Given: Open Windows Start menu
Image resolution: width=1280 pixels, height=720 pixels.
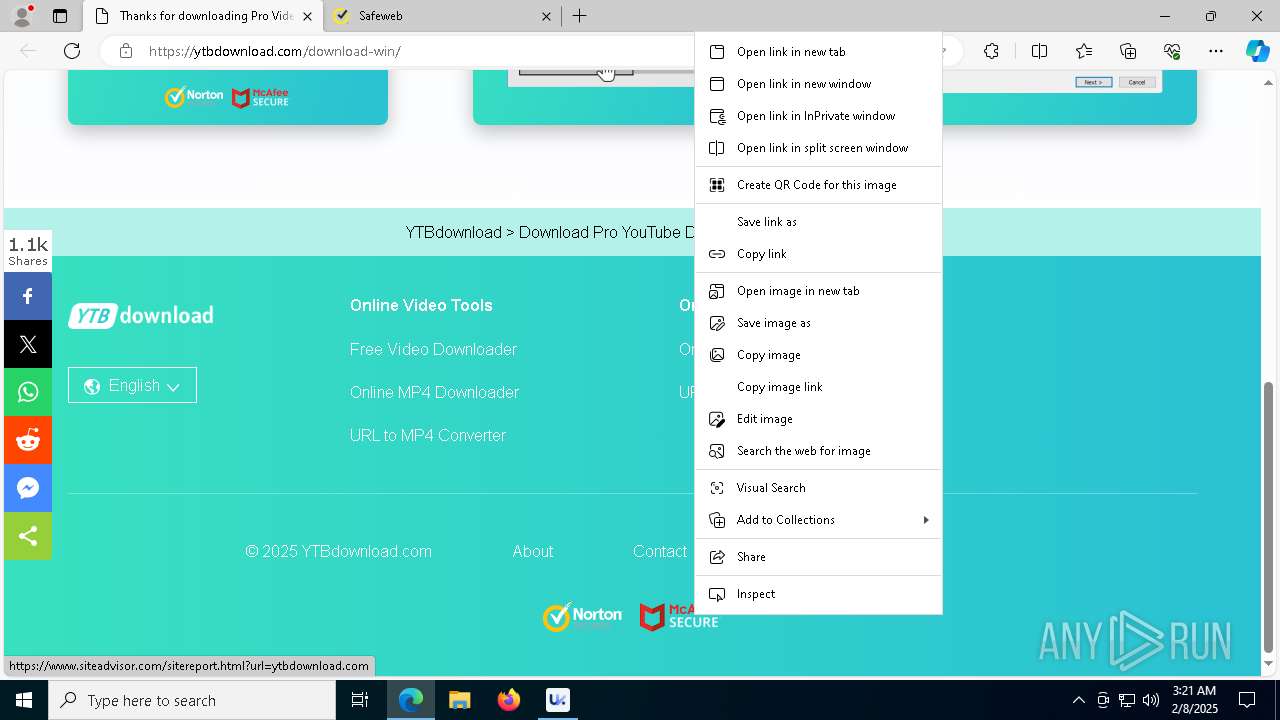Looking at the screenshot, I should (24, 700).
